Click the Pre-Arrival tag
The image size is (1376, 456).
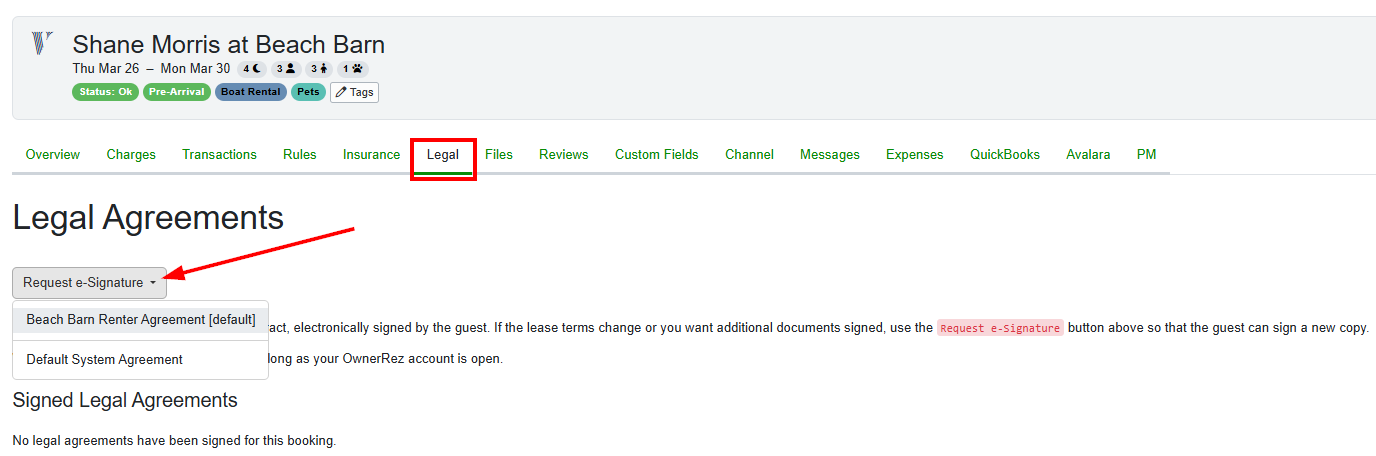coord(176,92)
